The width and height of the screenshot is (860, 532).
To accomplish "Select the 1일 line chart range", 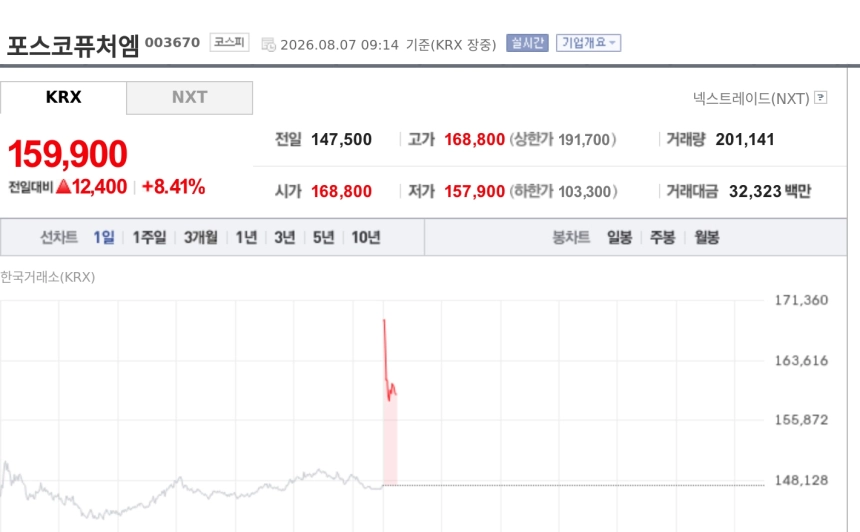I will point(104,237).
